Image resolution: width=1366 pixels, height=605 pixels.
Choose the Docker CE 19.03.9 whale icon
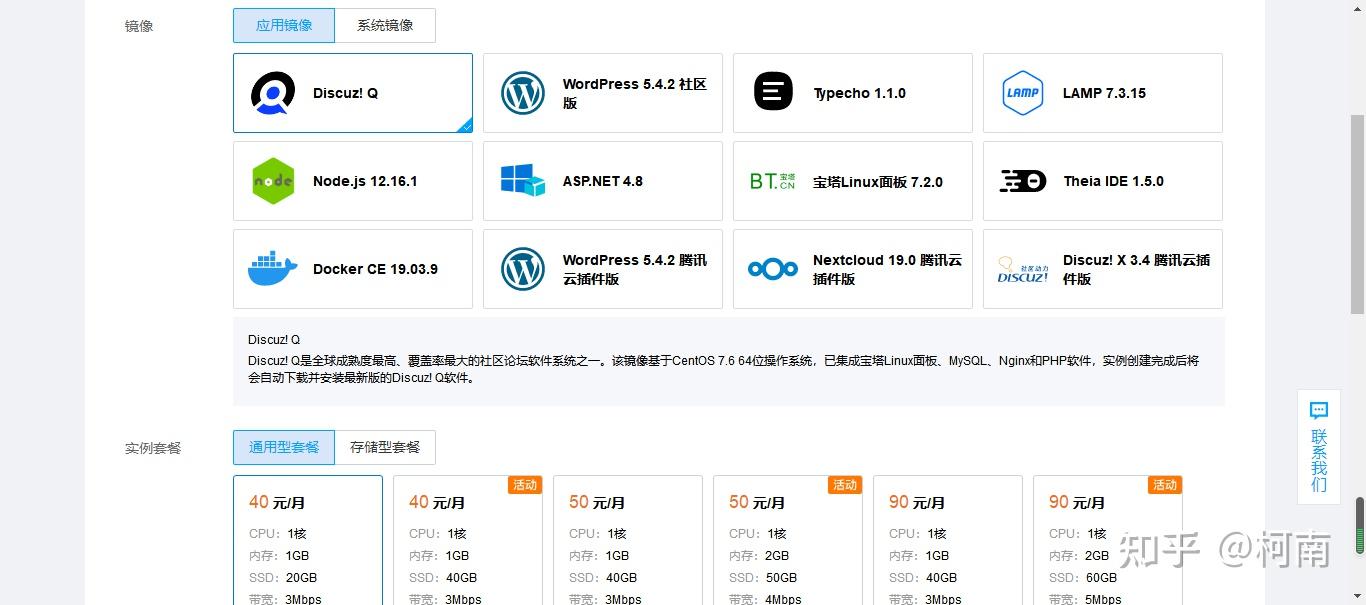point(273,269)
